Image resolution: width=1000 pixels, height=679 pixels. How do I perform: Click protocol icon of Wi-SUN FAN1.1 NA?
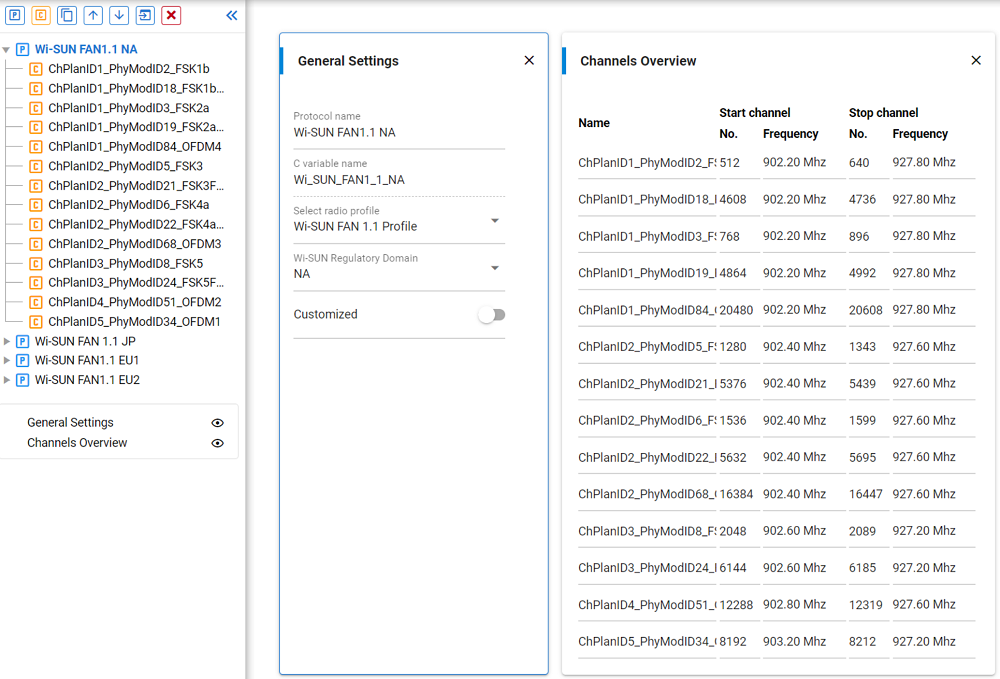(22, 49)
